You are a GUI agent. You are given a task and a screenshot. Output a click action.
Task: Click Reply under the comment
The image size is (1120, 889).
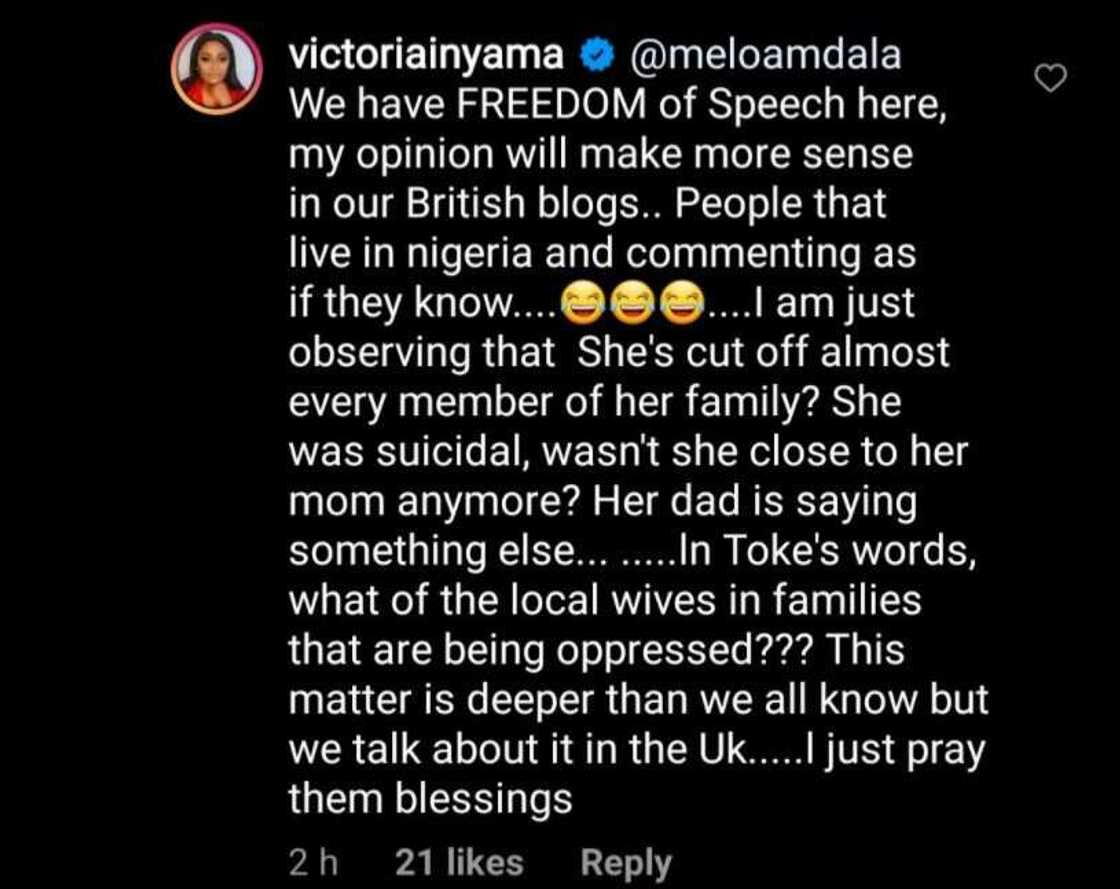click(626, 863)
